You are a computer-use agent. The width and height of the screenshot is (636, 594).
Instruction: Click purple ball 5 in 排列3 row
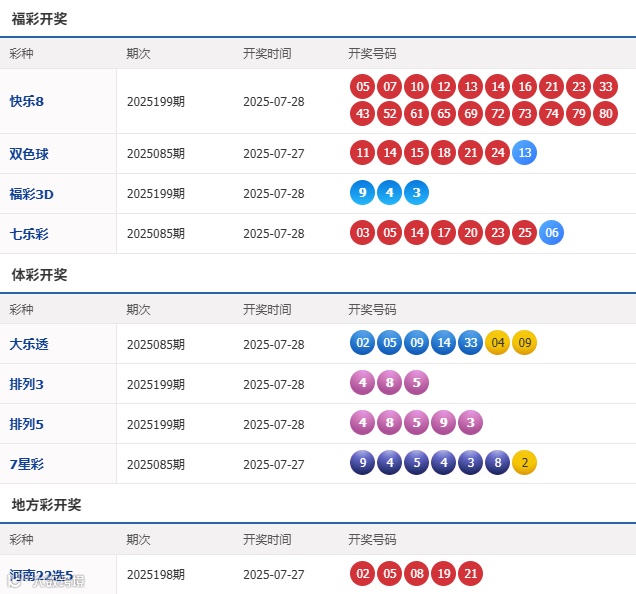417,383
